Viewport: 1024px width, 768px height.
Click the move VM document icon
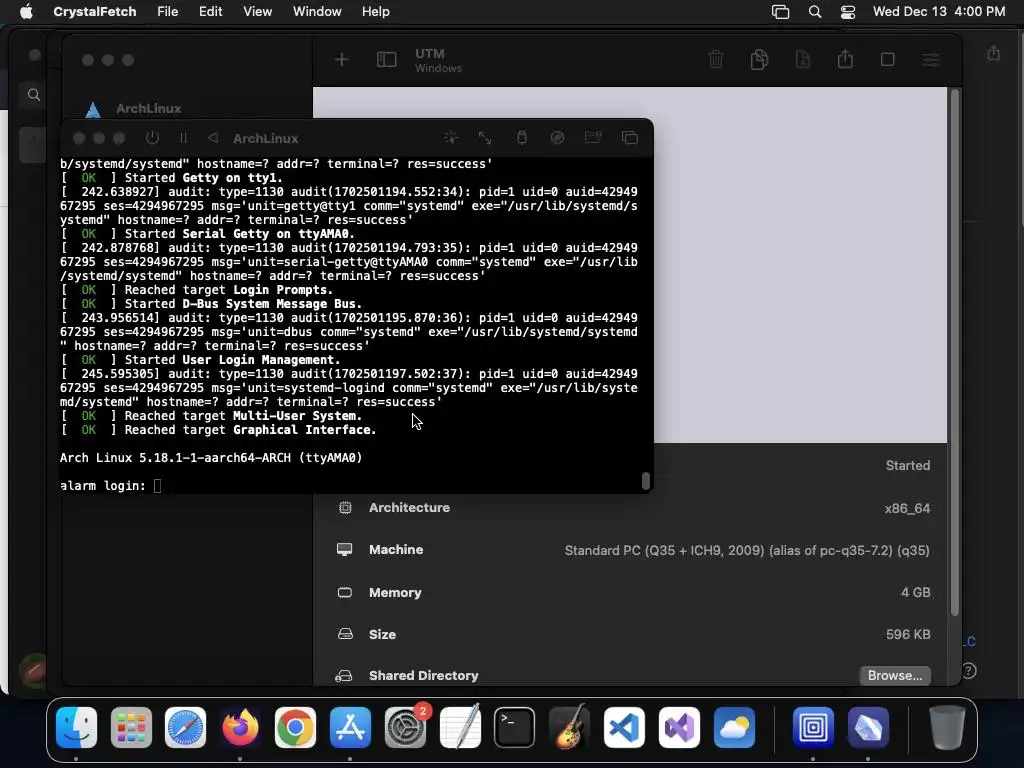[803, 59]
